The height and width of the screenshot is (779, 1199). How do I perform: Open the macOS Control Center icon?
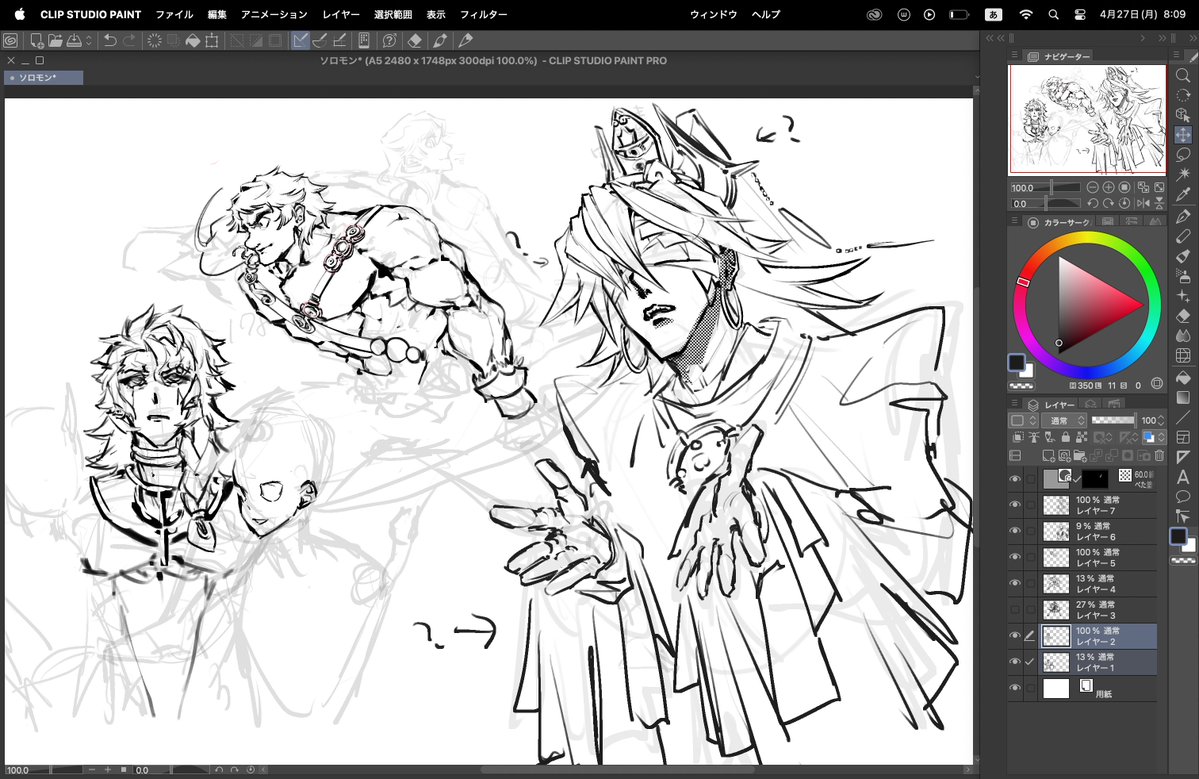[1080, 15]
